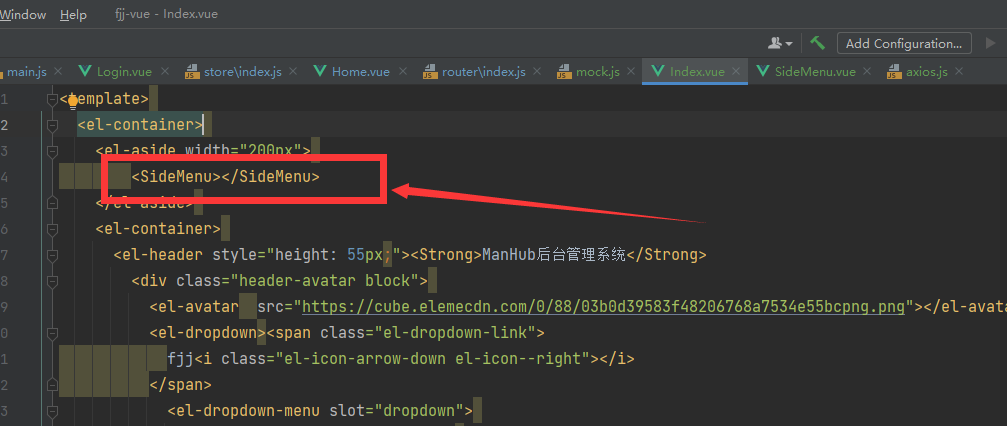Image resolution: width=1007 pixels, height=426 pixels.
Task: Open the axios.js tab
Action: 927,71
